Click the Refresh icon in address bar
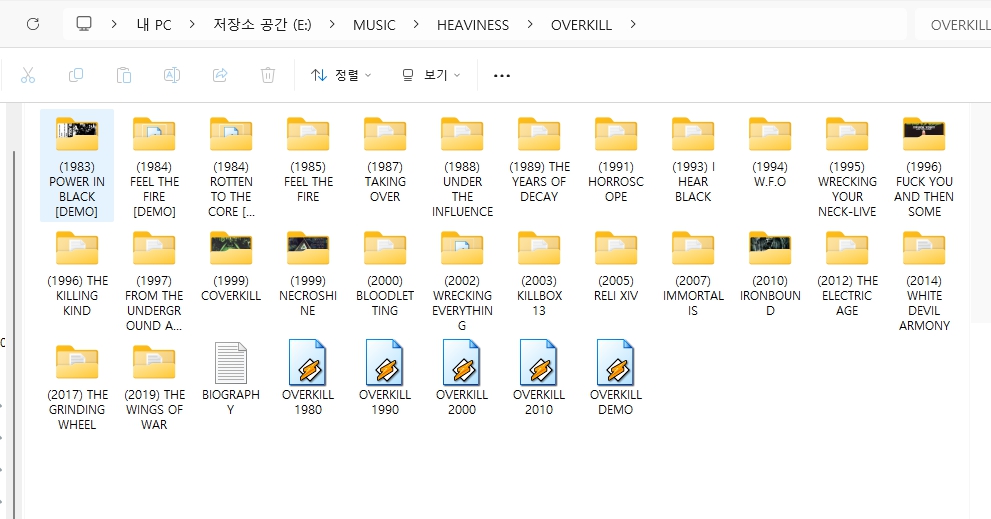Image resolution: width=991 pixels, height=519 pixels. 33,24
